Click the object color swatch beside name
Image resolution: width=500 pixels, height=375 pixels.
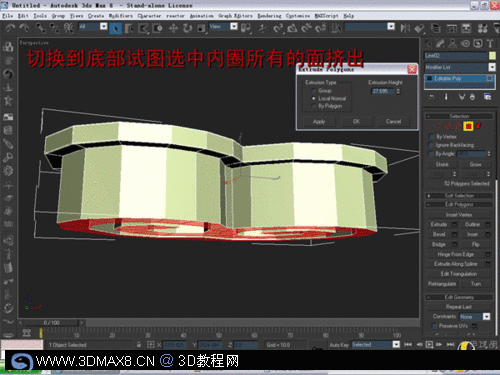492,55
